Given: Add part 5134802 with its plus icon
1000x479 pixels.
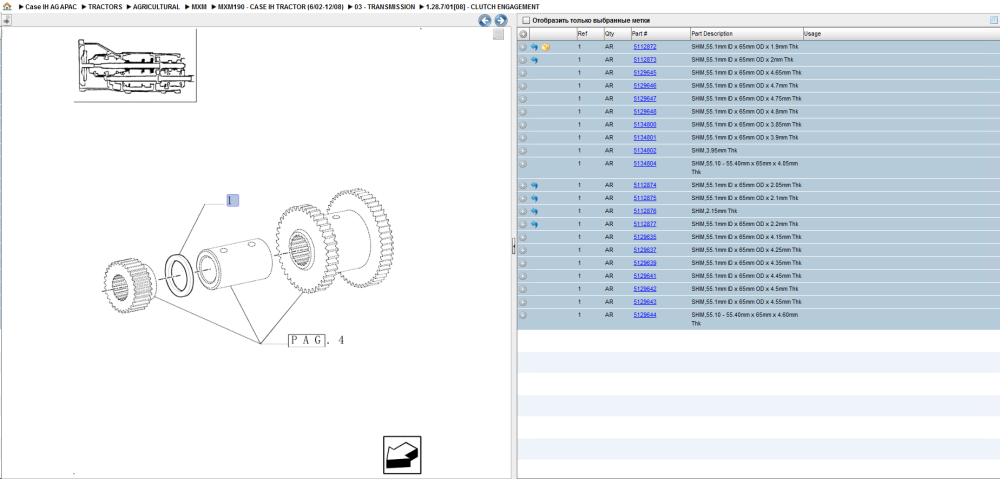Looking at the screenshot, I should click(523, 151).
